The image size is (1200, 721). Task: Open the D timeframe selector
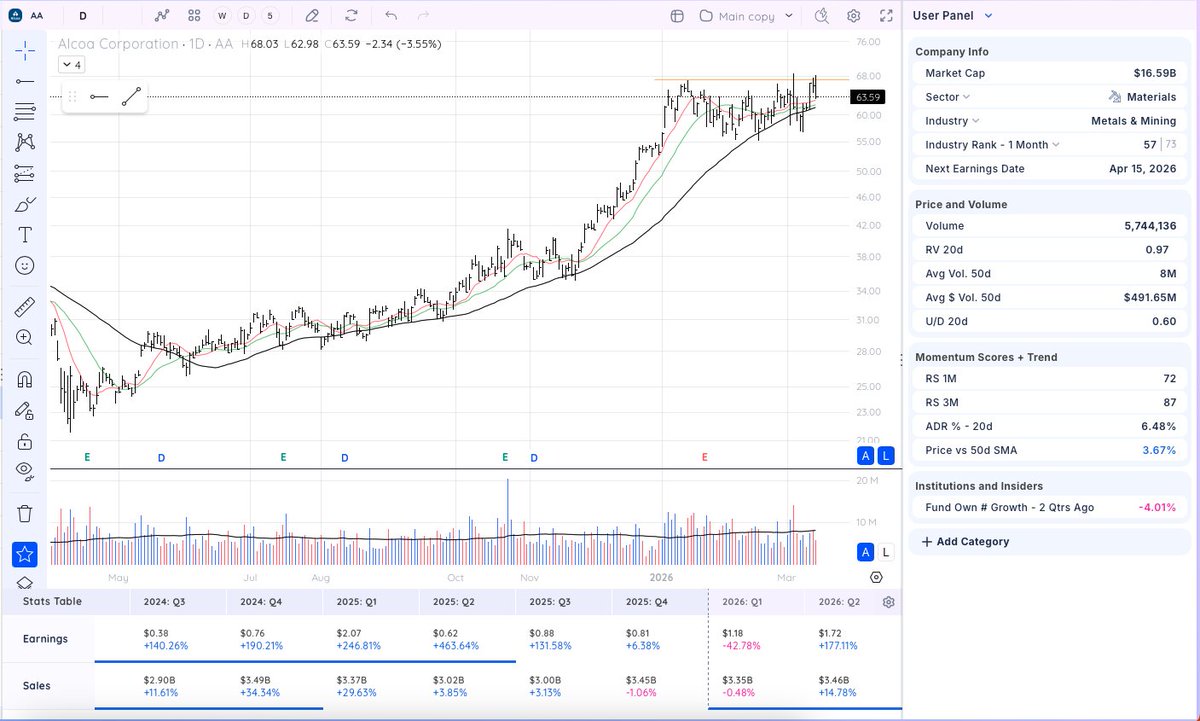click(83, 16)
